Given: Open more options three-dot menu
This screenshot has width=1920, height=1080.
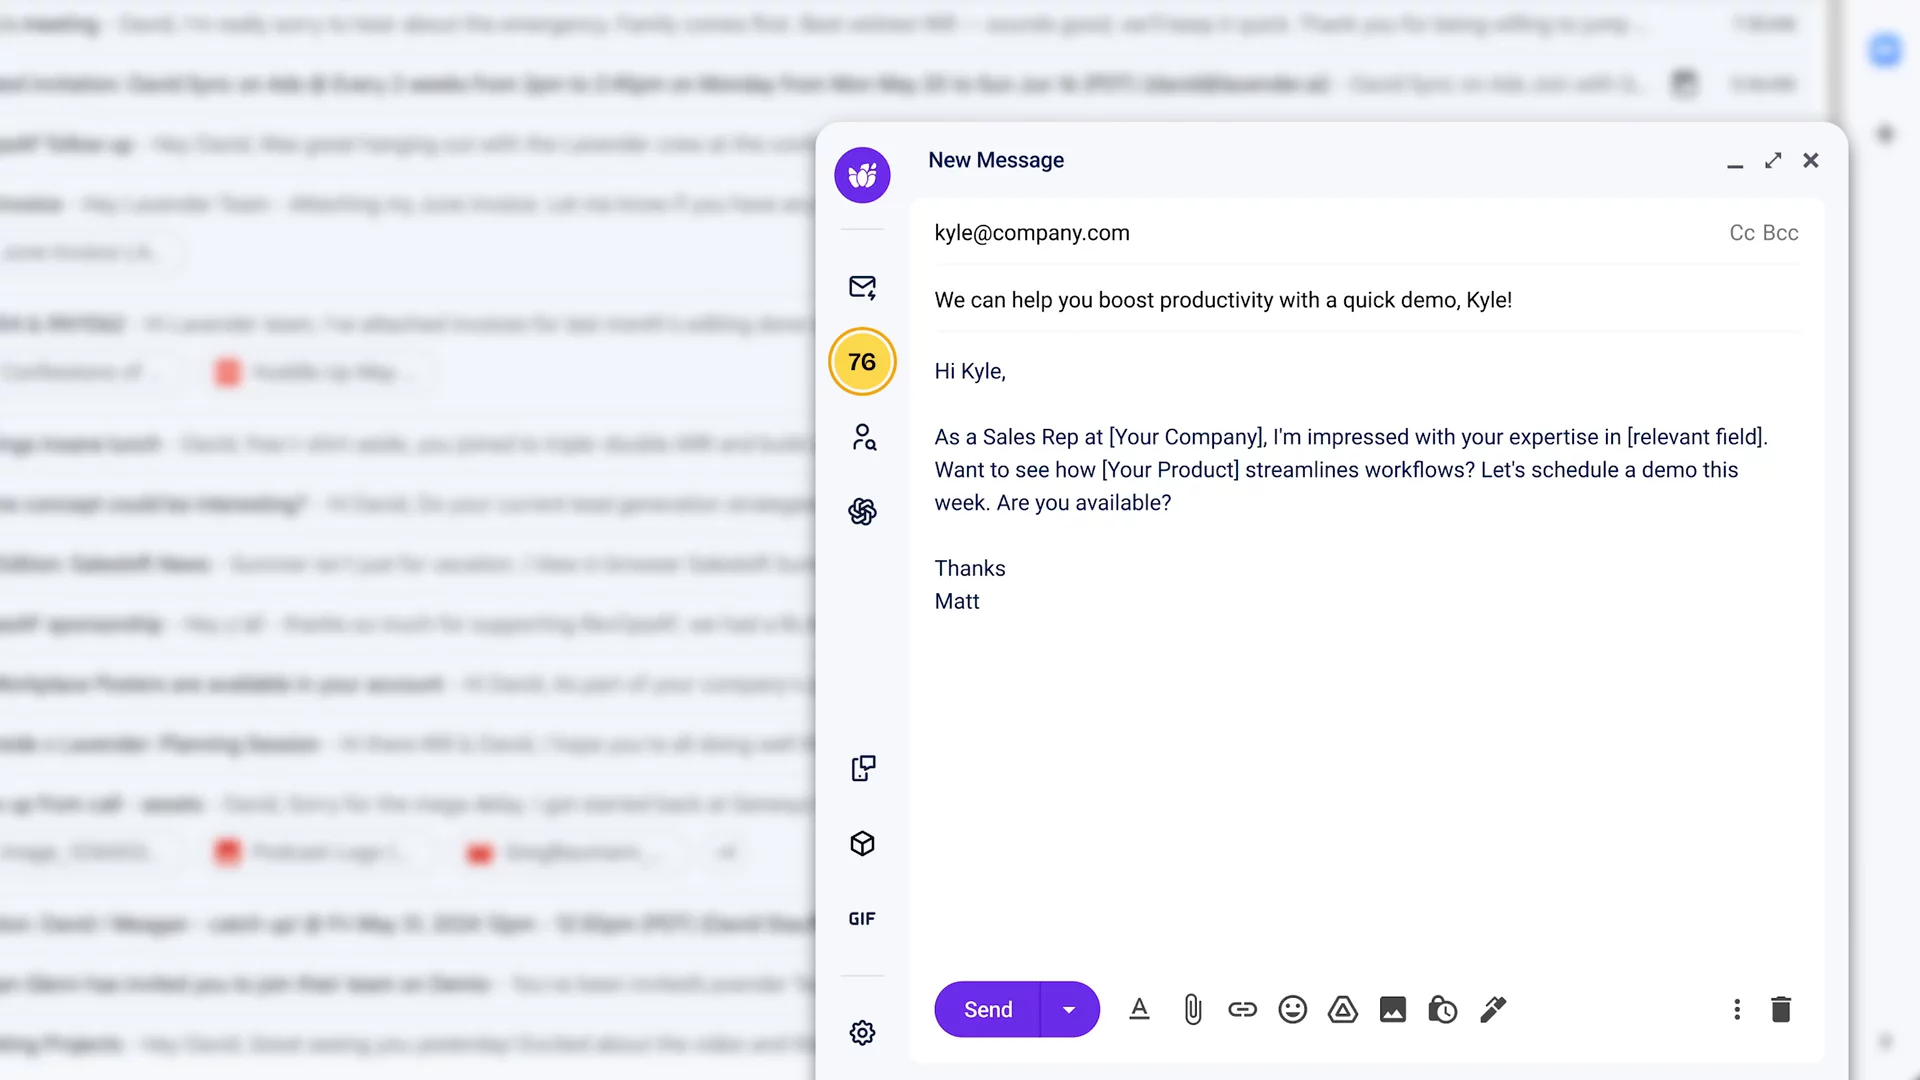Looking at the screenshot, I should pos(1737,1010).
